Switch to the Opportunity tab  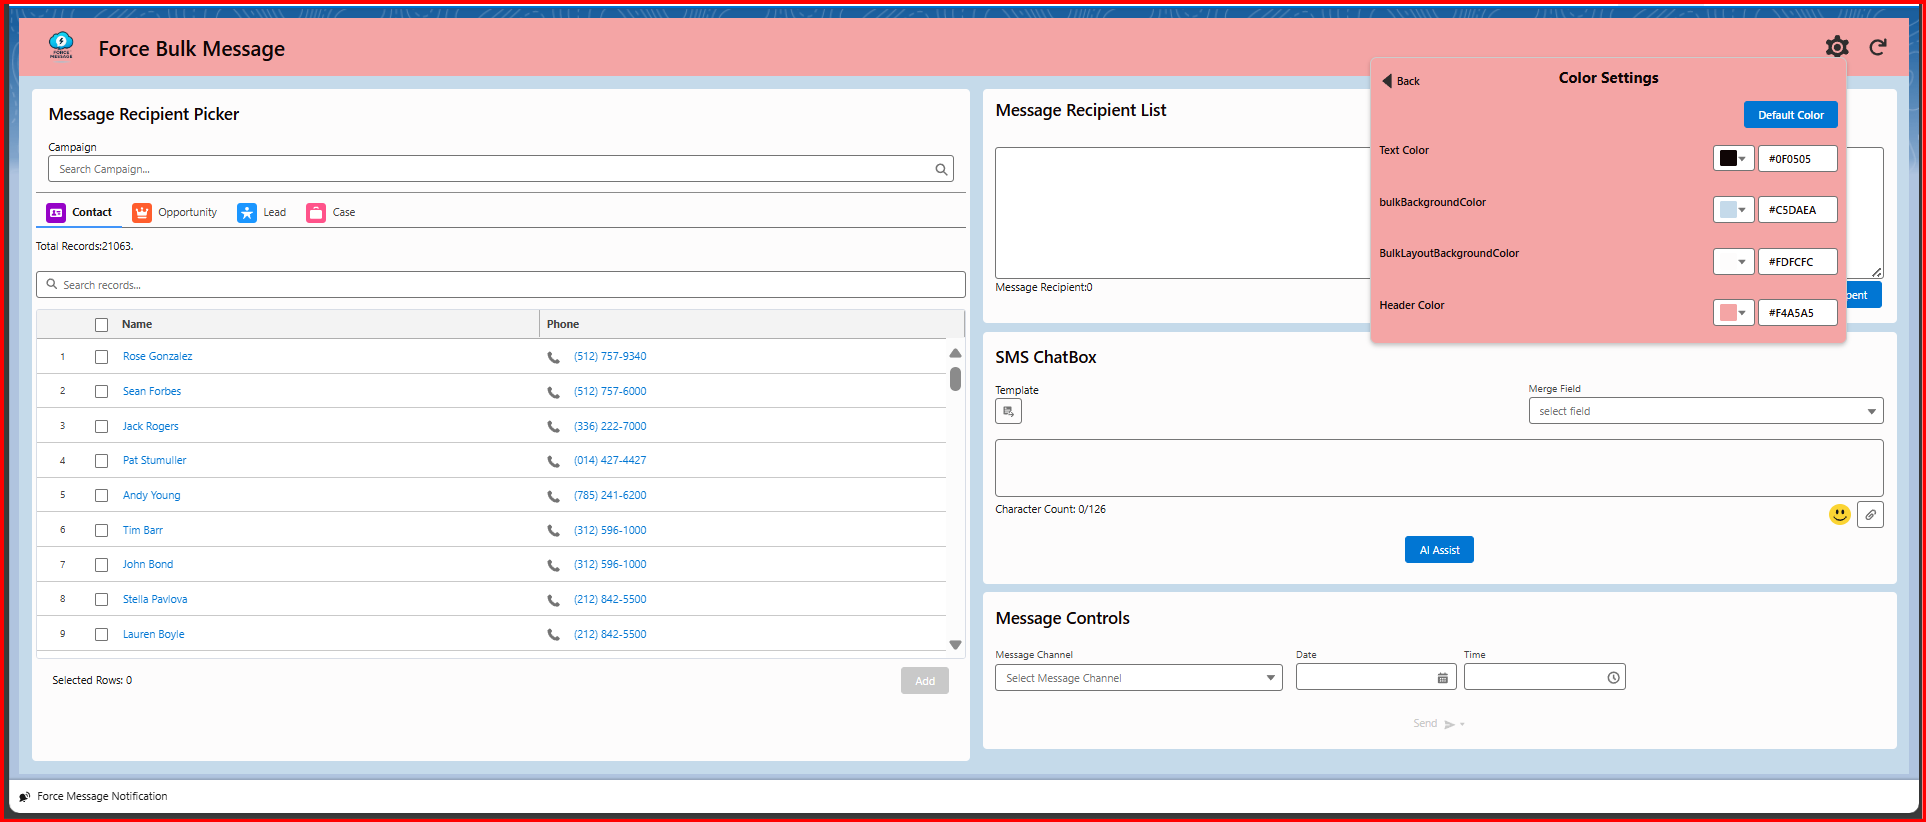175,213
